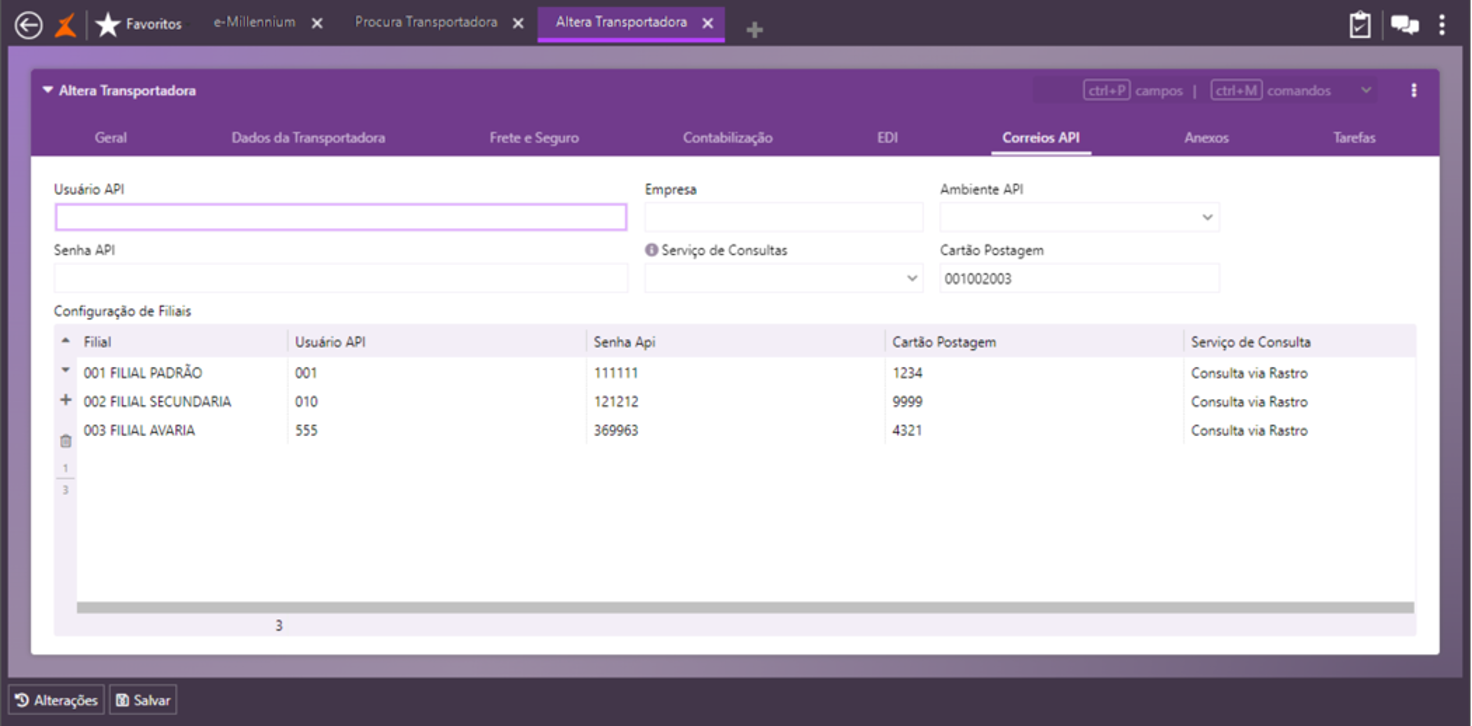
Task: Open the Altera Transportadora panel options menu
Action: click(1414, 90)
